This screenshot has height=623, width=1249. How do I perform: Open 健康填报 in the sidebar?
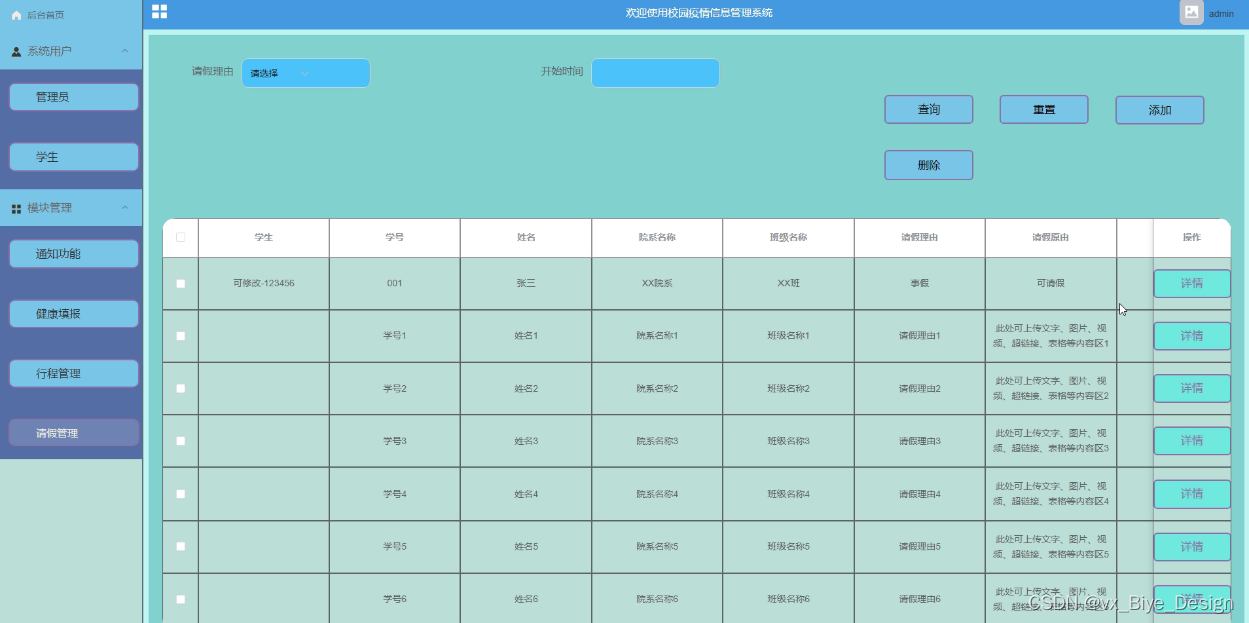pyautogui.click(x=74, y=314)
